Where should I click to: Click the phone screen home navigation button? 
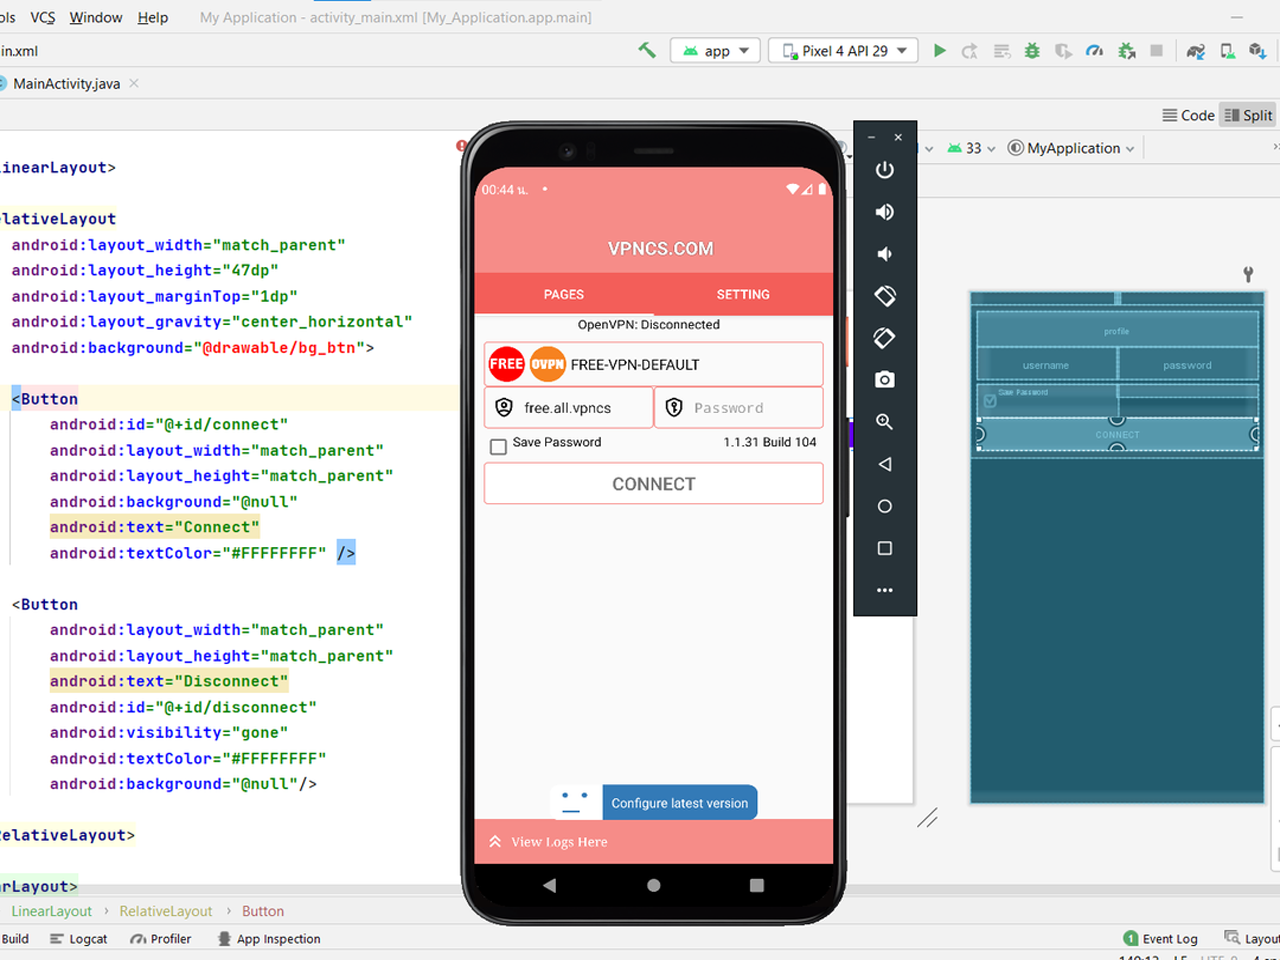(653, 885)
